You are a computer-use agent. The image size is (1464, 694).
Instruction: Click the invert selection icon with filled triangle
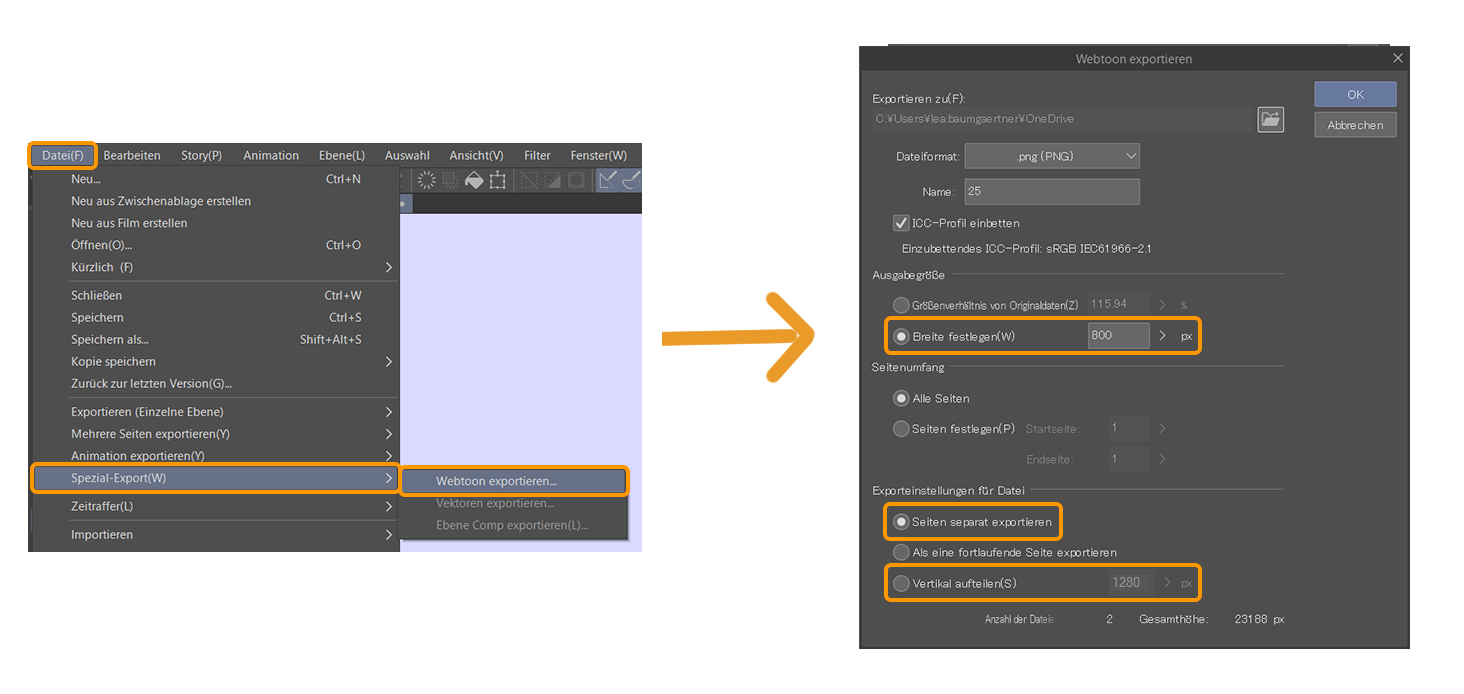[x=552, y=180]
